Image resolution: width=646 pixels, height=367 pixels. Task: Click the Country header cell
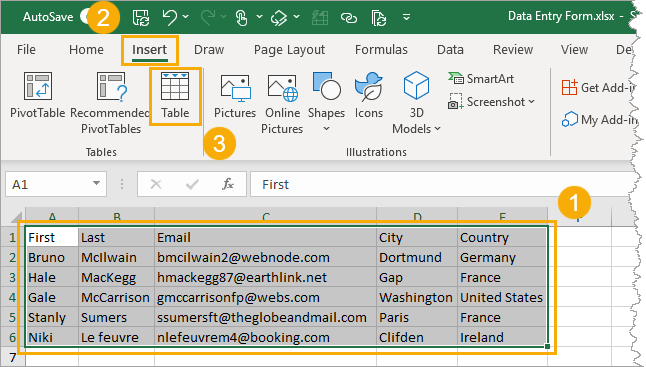tap(502, 238)
